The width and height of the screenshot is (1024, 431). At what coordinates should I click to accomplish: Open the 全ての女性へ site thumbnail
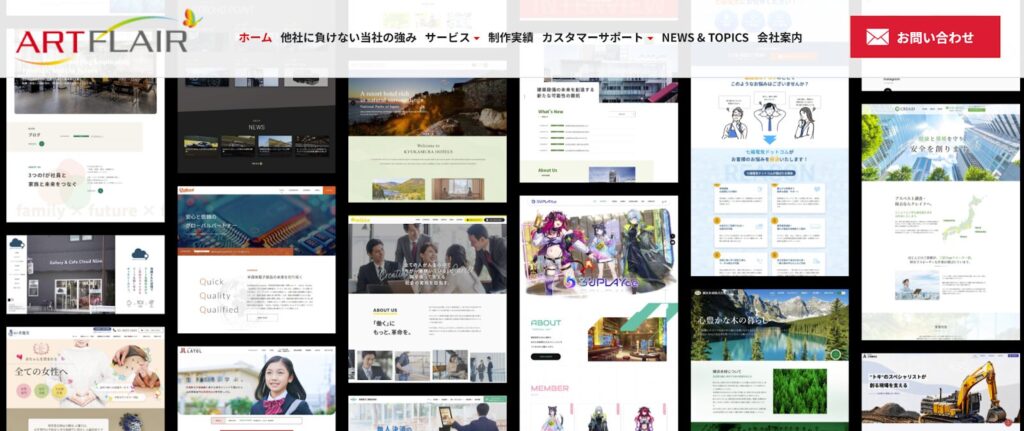click(x=86, y=379)
